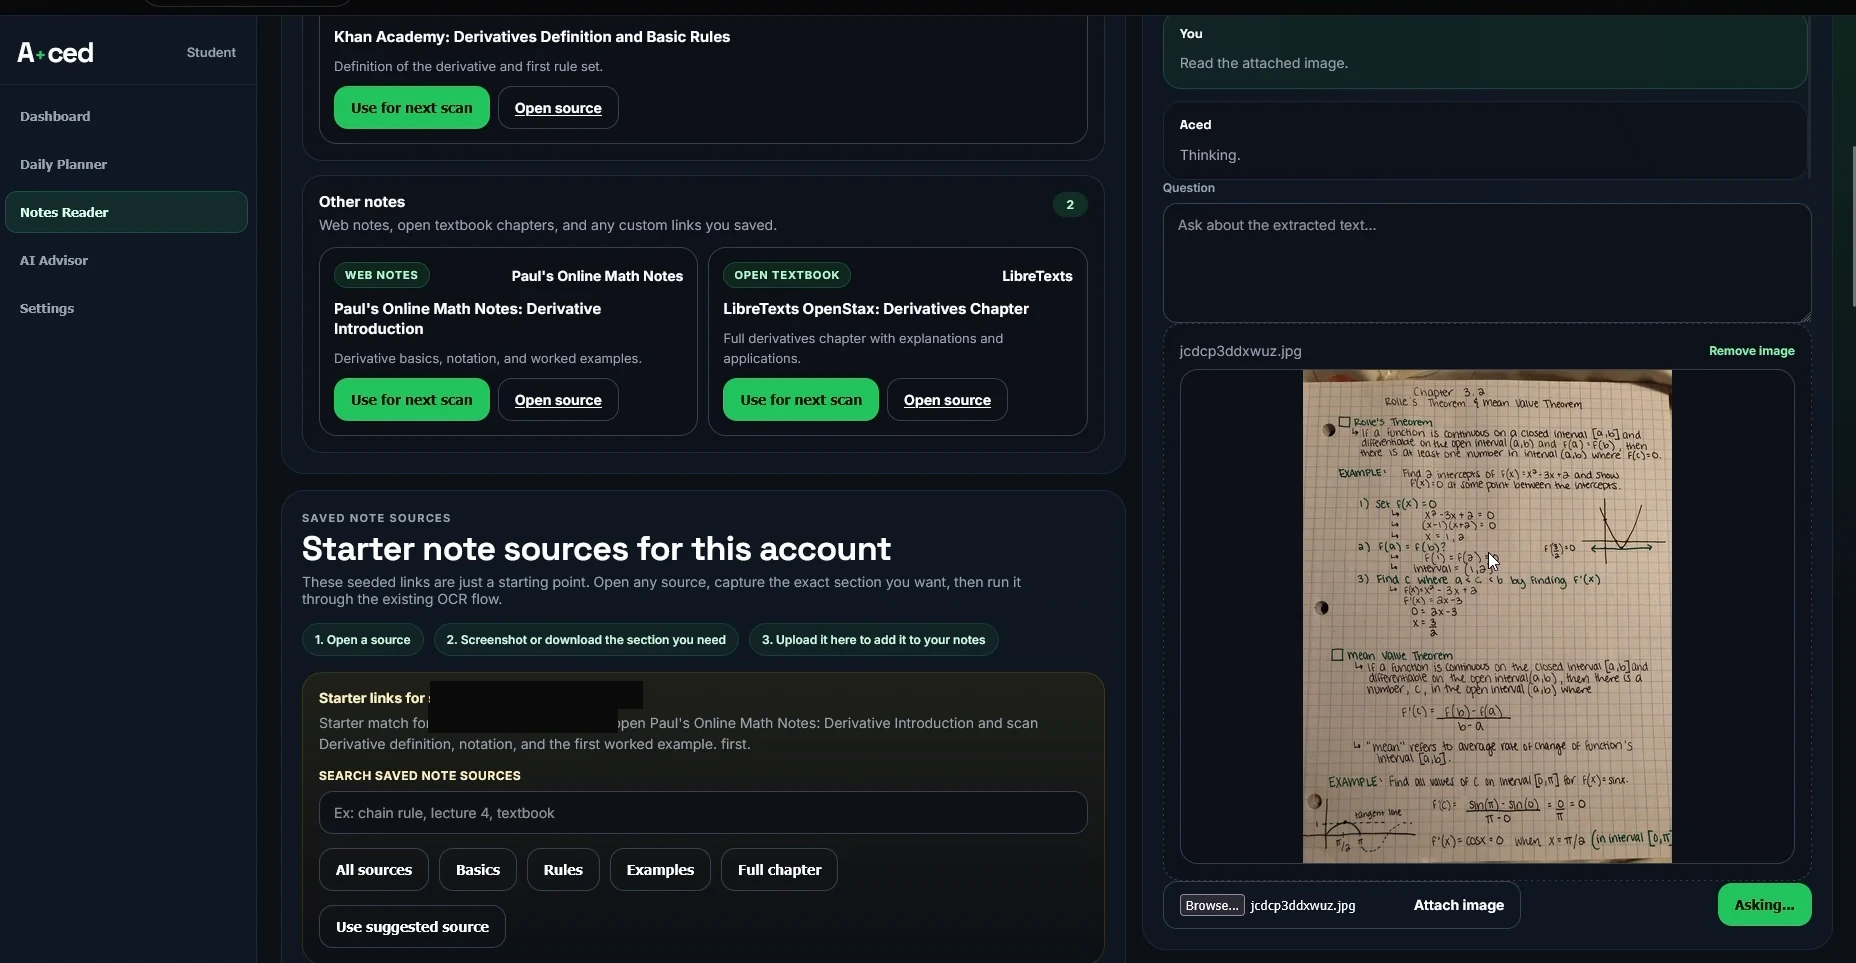Screen dimensions: 1856x963
Task: Use the Khan Academy source for next scan
Action: [412, 108]
